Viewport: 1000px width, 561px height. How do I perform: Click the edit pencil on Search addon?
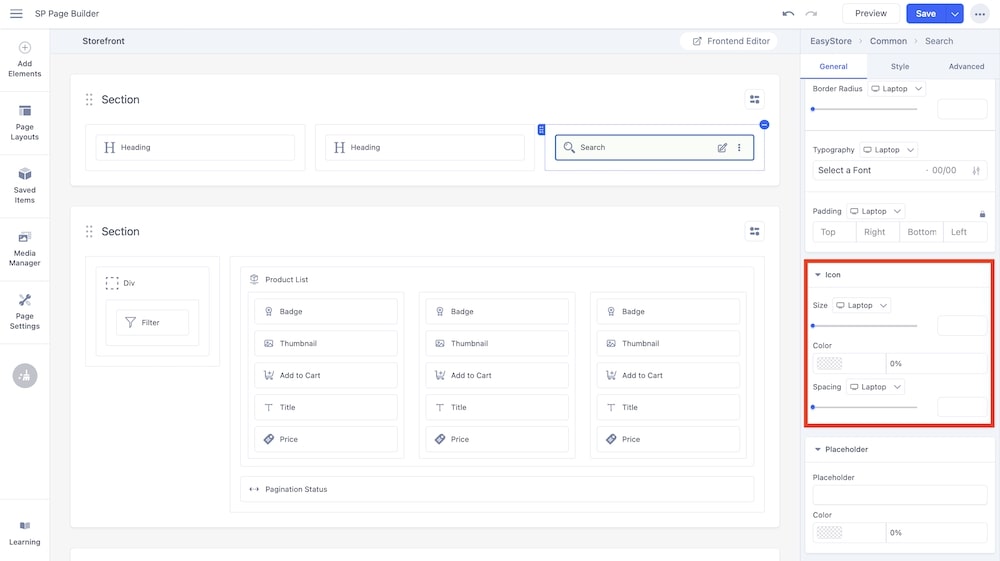point(722,148)
